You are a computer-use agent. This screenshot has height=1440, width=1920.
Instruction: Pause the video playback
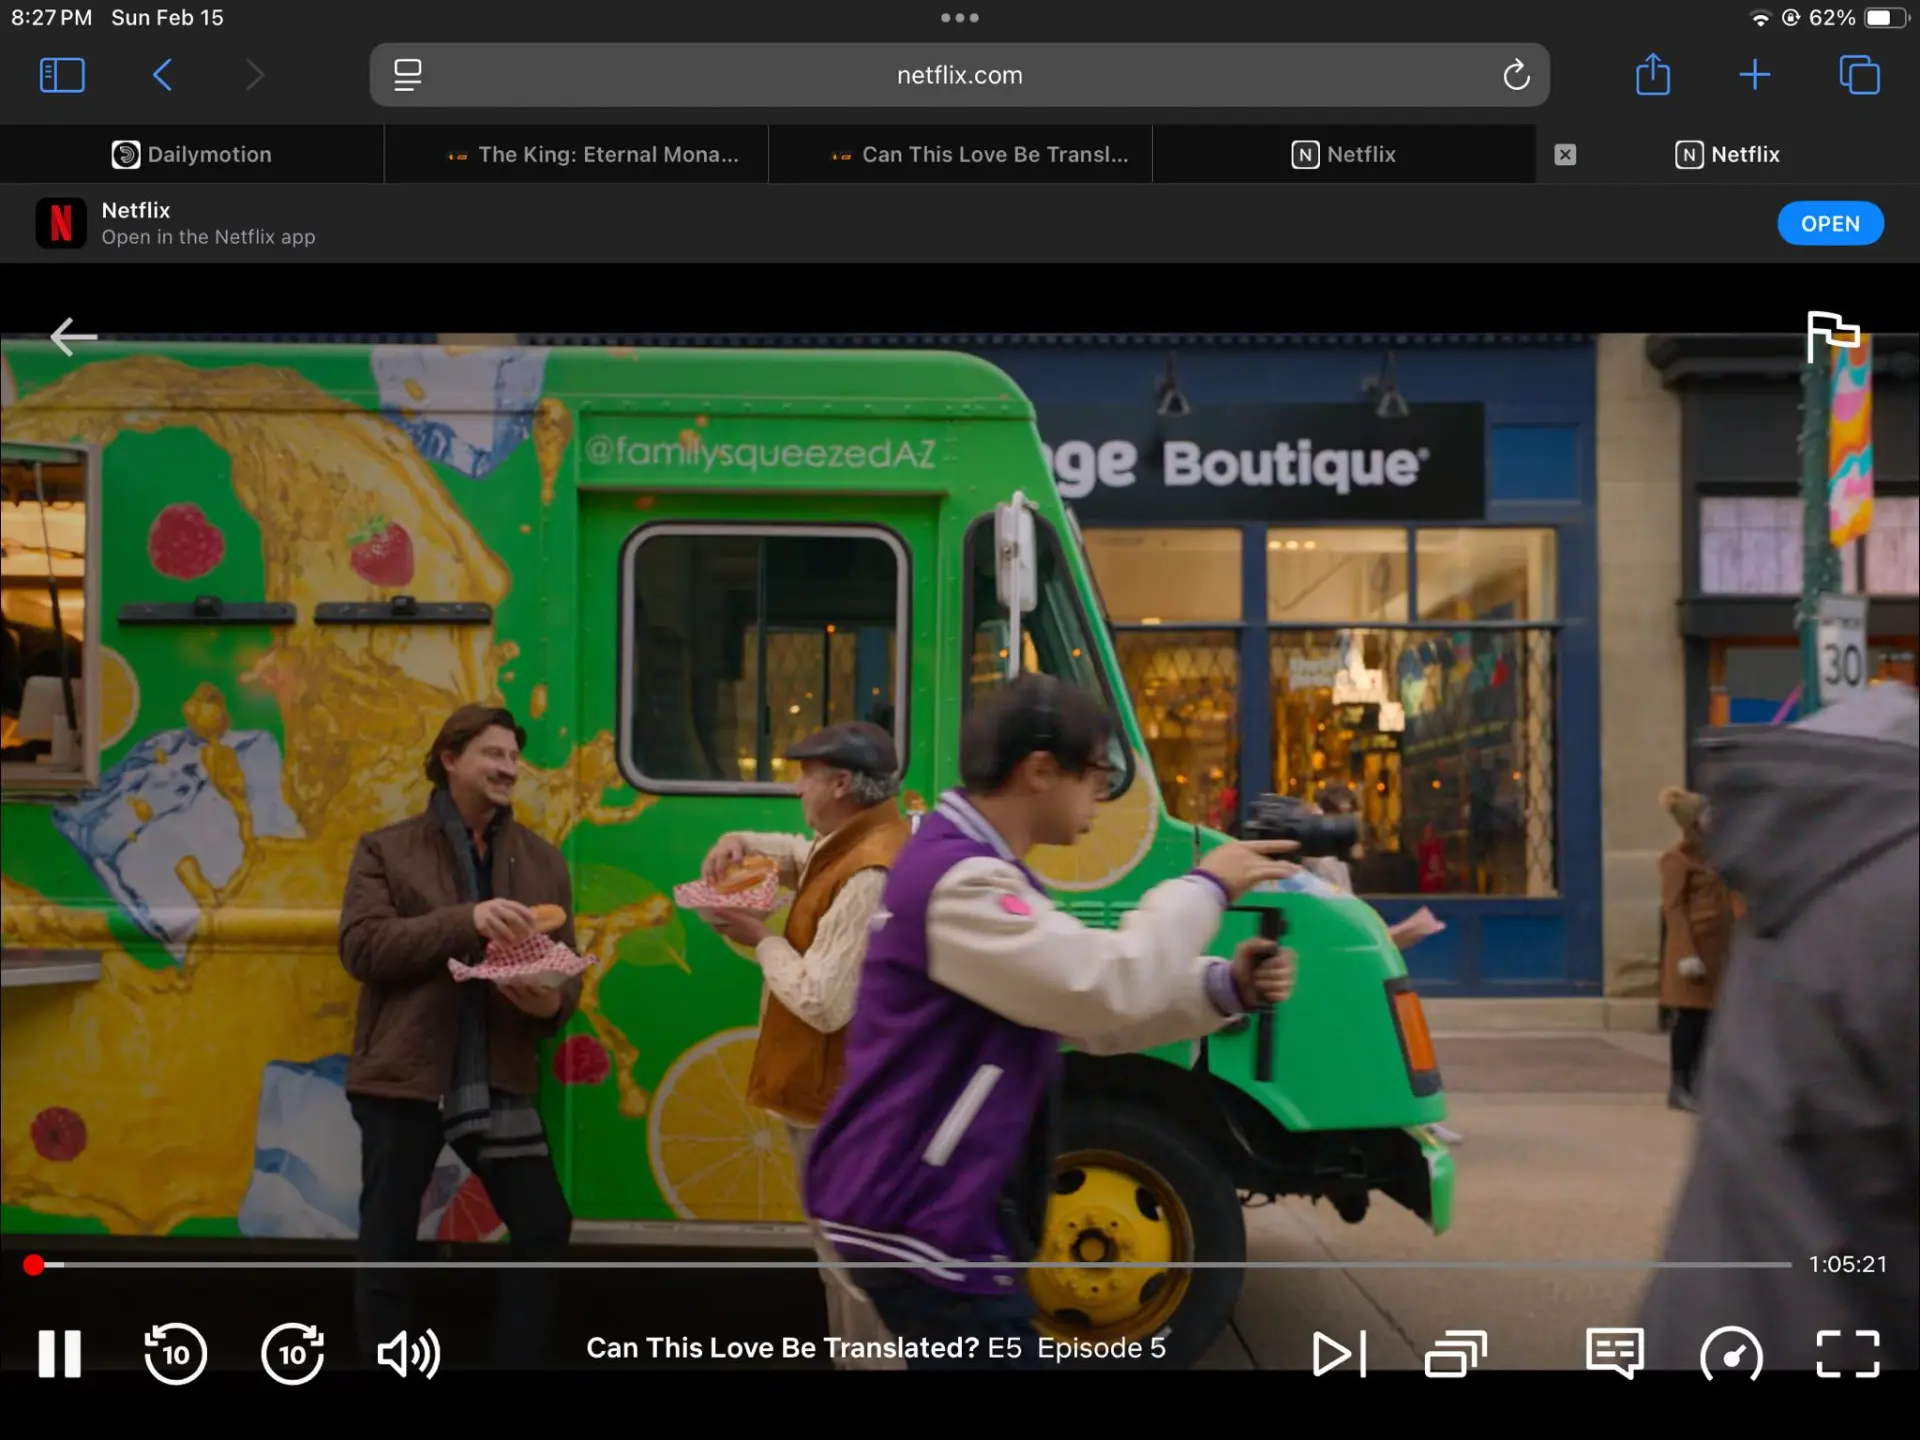pyautogui.click(x=59, y=1354)
